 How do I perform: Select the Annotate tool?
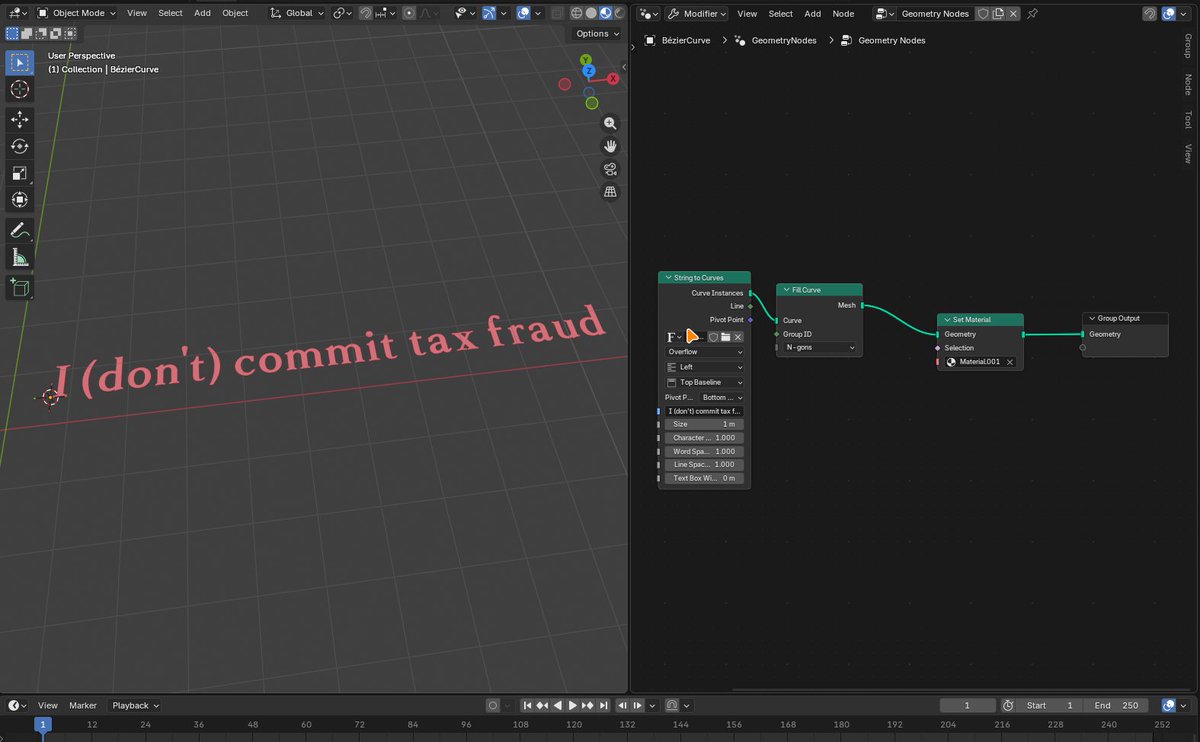tap(20, 230)
